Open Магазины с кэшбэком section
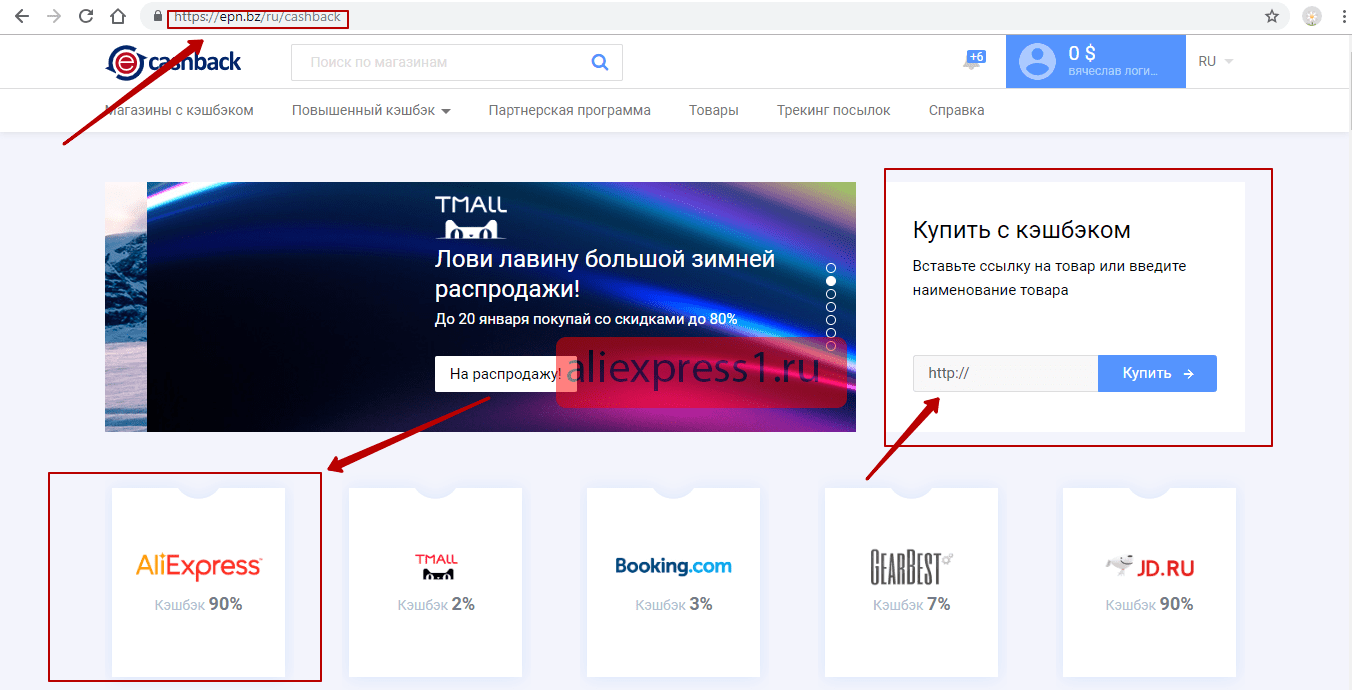1352x690 pixels. coord(179,110)
